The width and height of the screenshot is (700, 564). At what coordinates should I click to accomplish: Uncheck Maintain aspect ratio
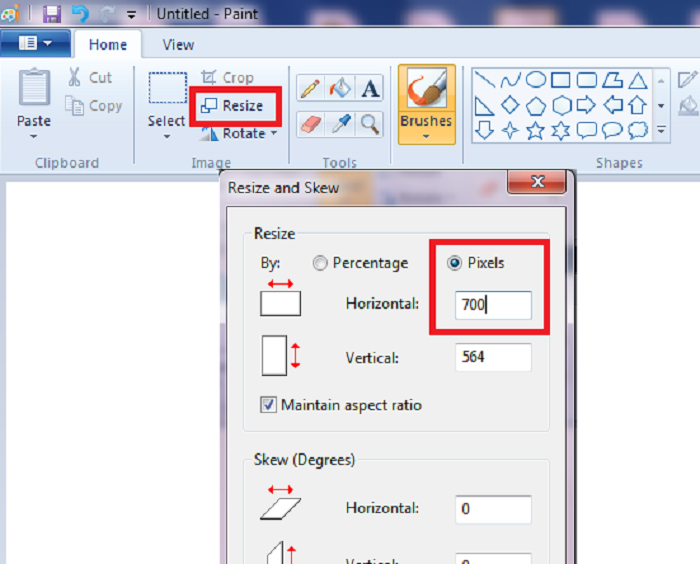point(269,405)
